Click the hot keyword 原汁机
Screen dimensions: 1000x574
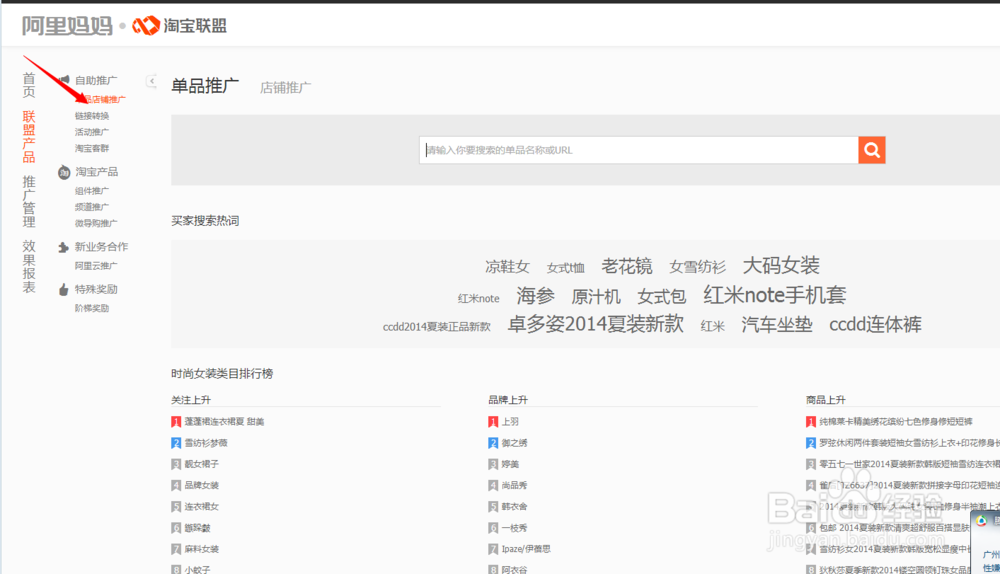coord(596,297)
